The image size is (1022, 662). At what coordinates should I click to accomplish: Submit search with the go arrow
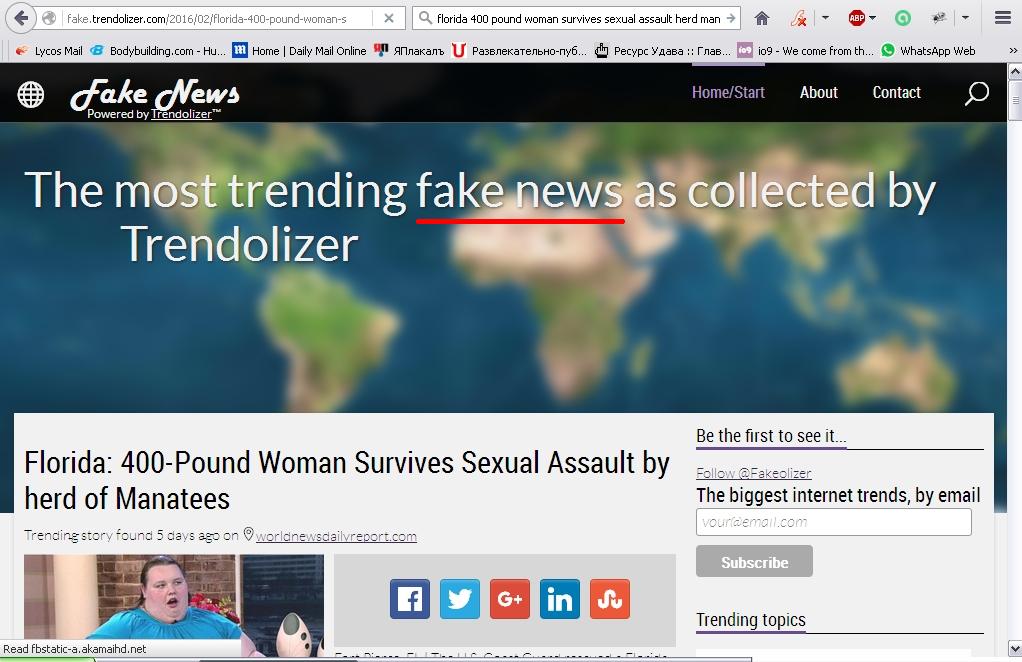(x=731, y=18)
